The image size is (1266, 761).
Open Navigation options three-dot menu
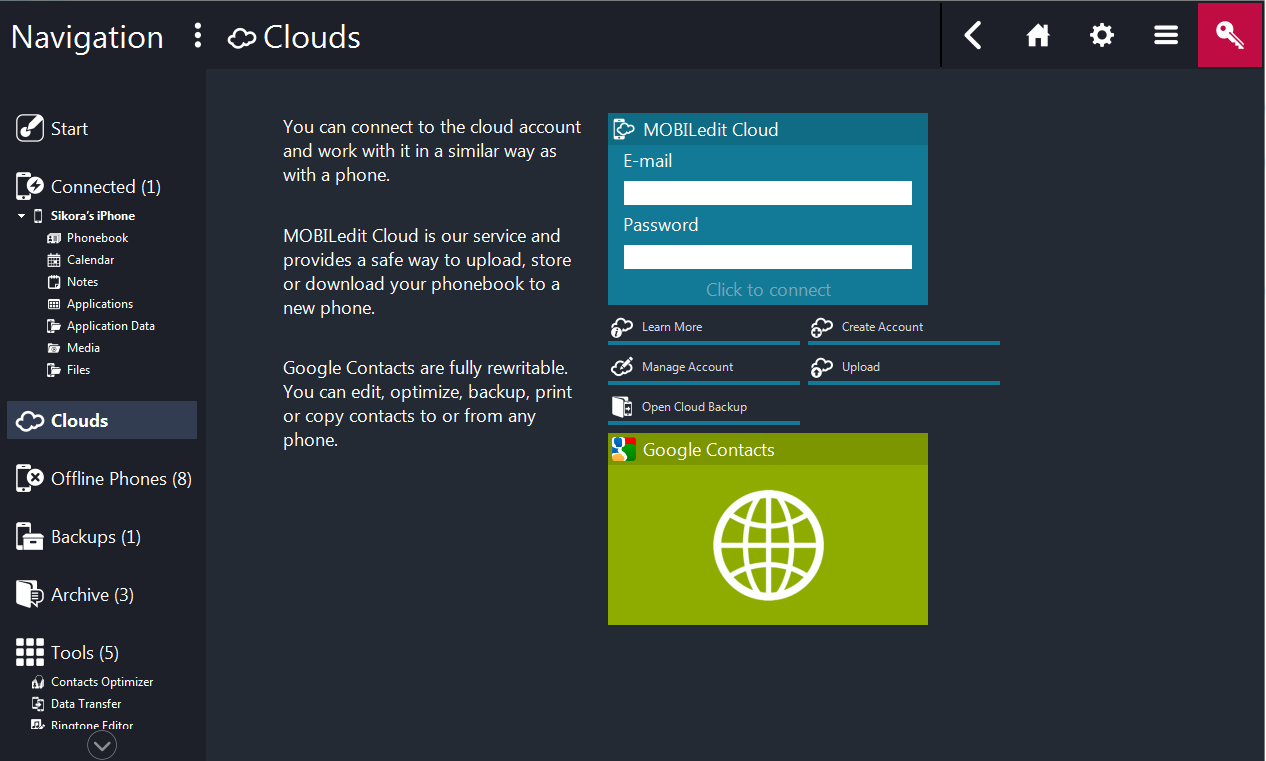[198, 36]
